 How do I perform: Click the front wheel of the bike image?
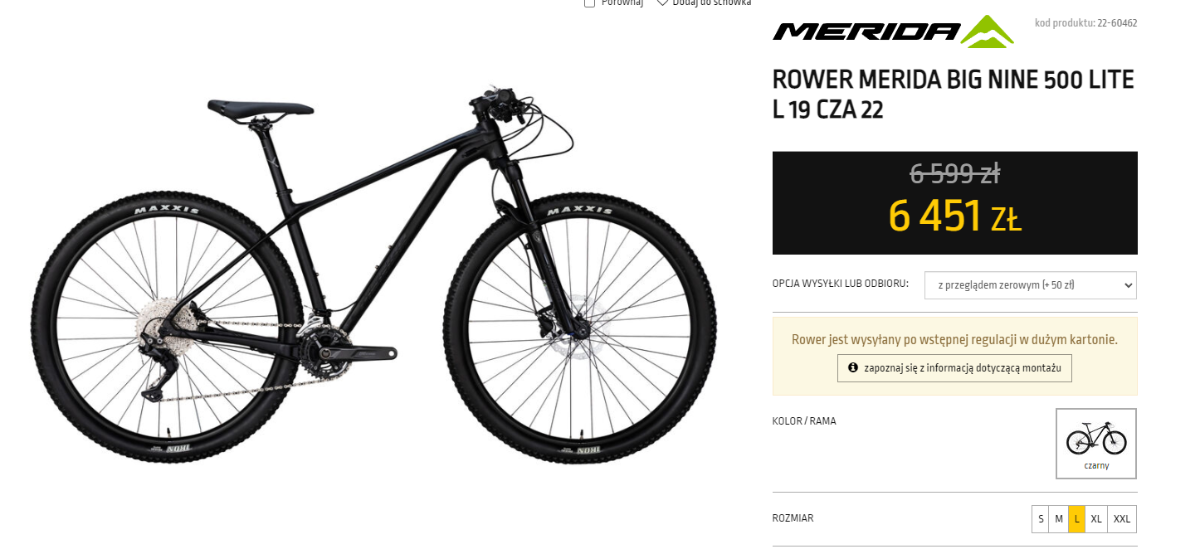580,330
